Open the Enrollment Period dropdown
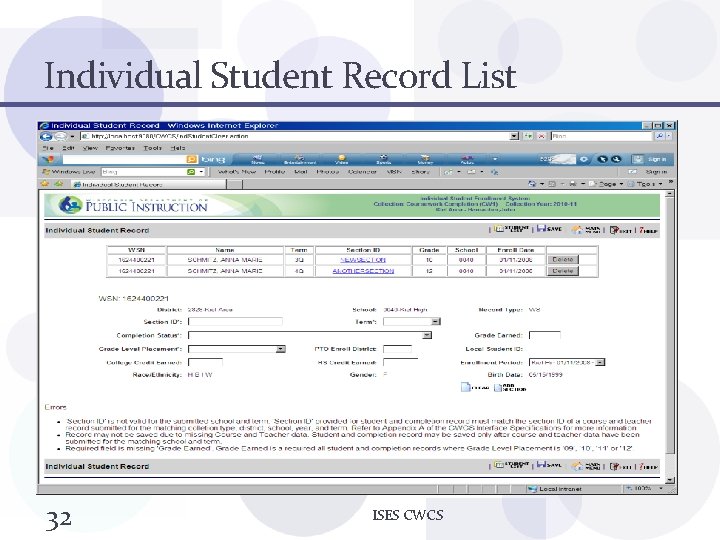 coord(601,362)
